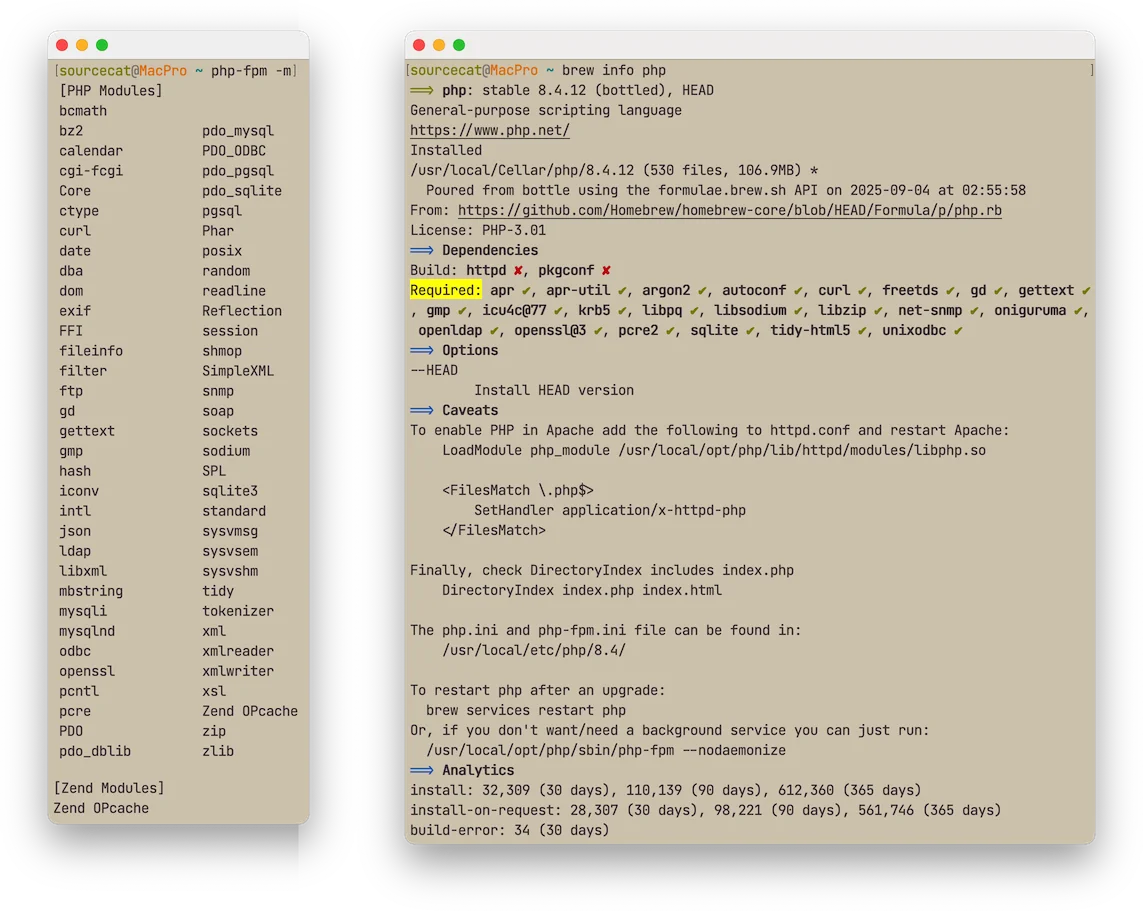Click the 'cgi-fcgi' module entry
1143x911 pixels.
91,171
